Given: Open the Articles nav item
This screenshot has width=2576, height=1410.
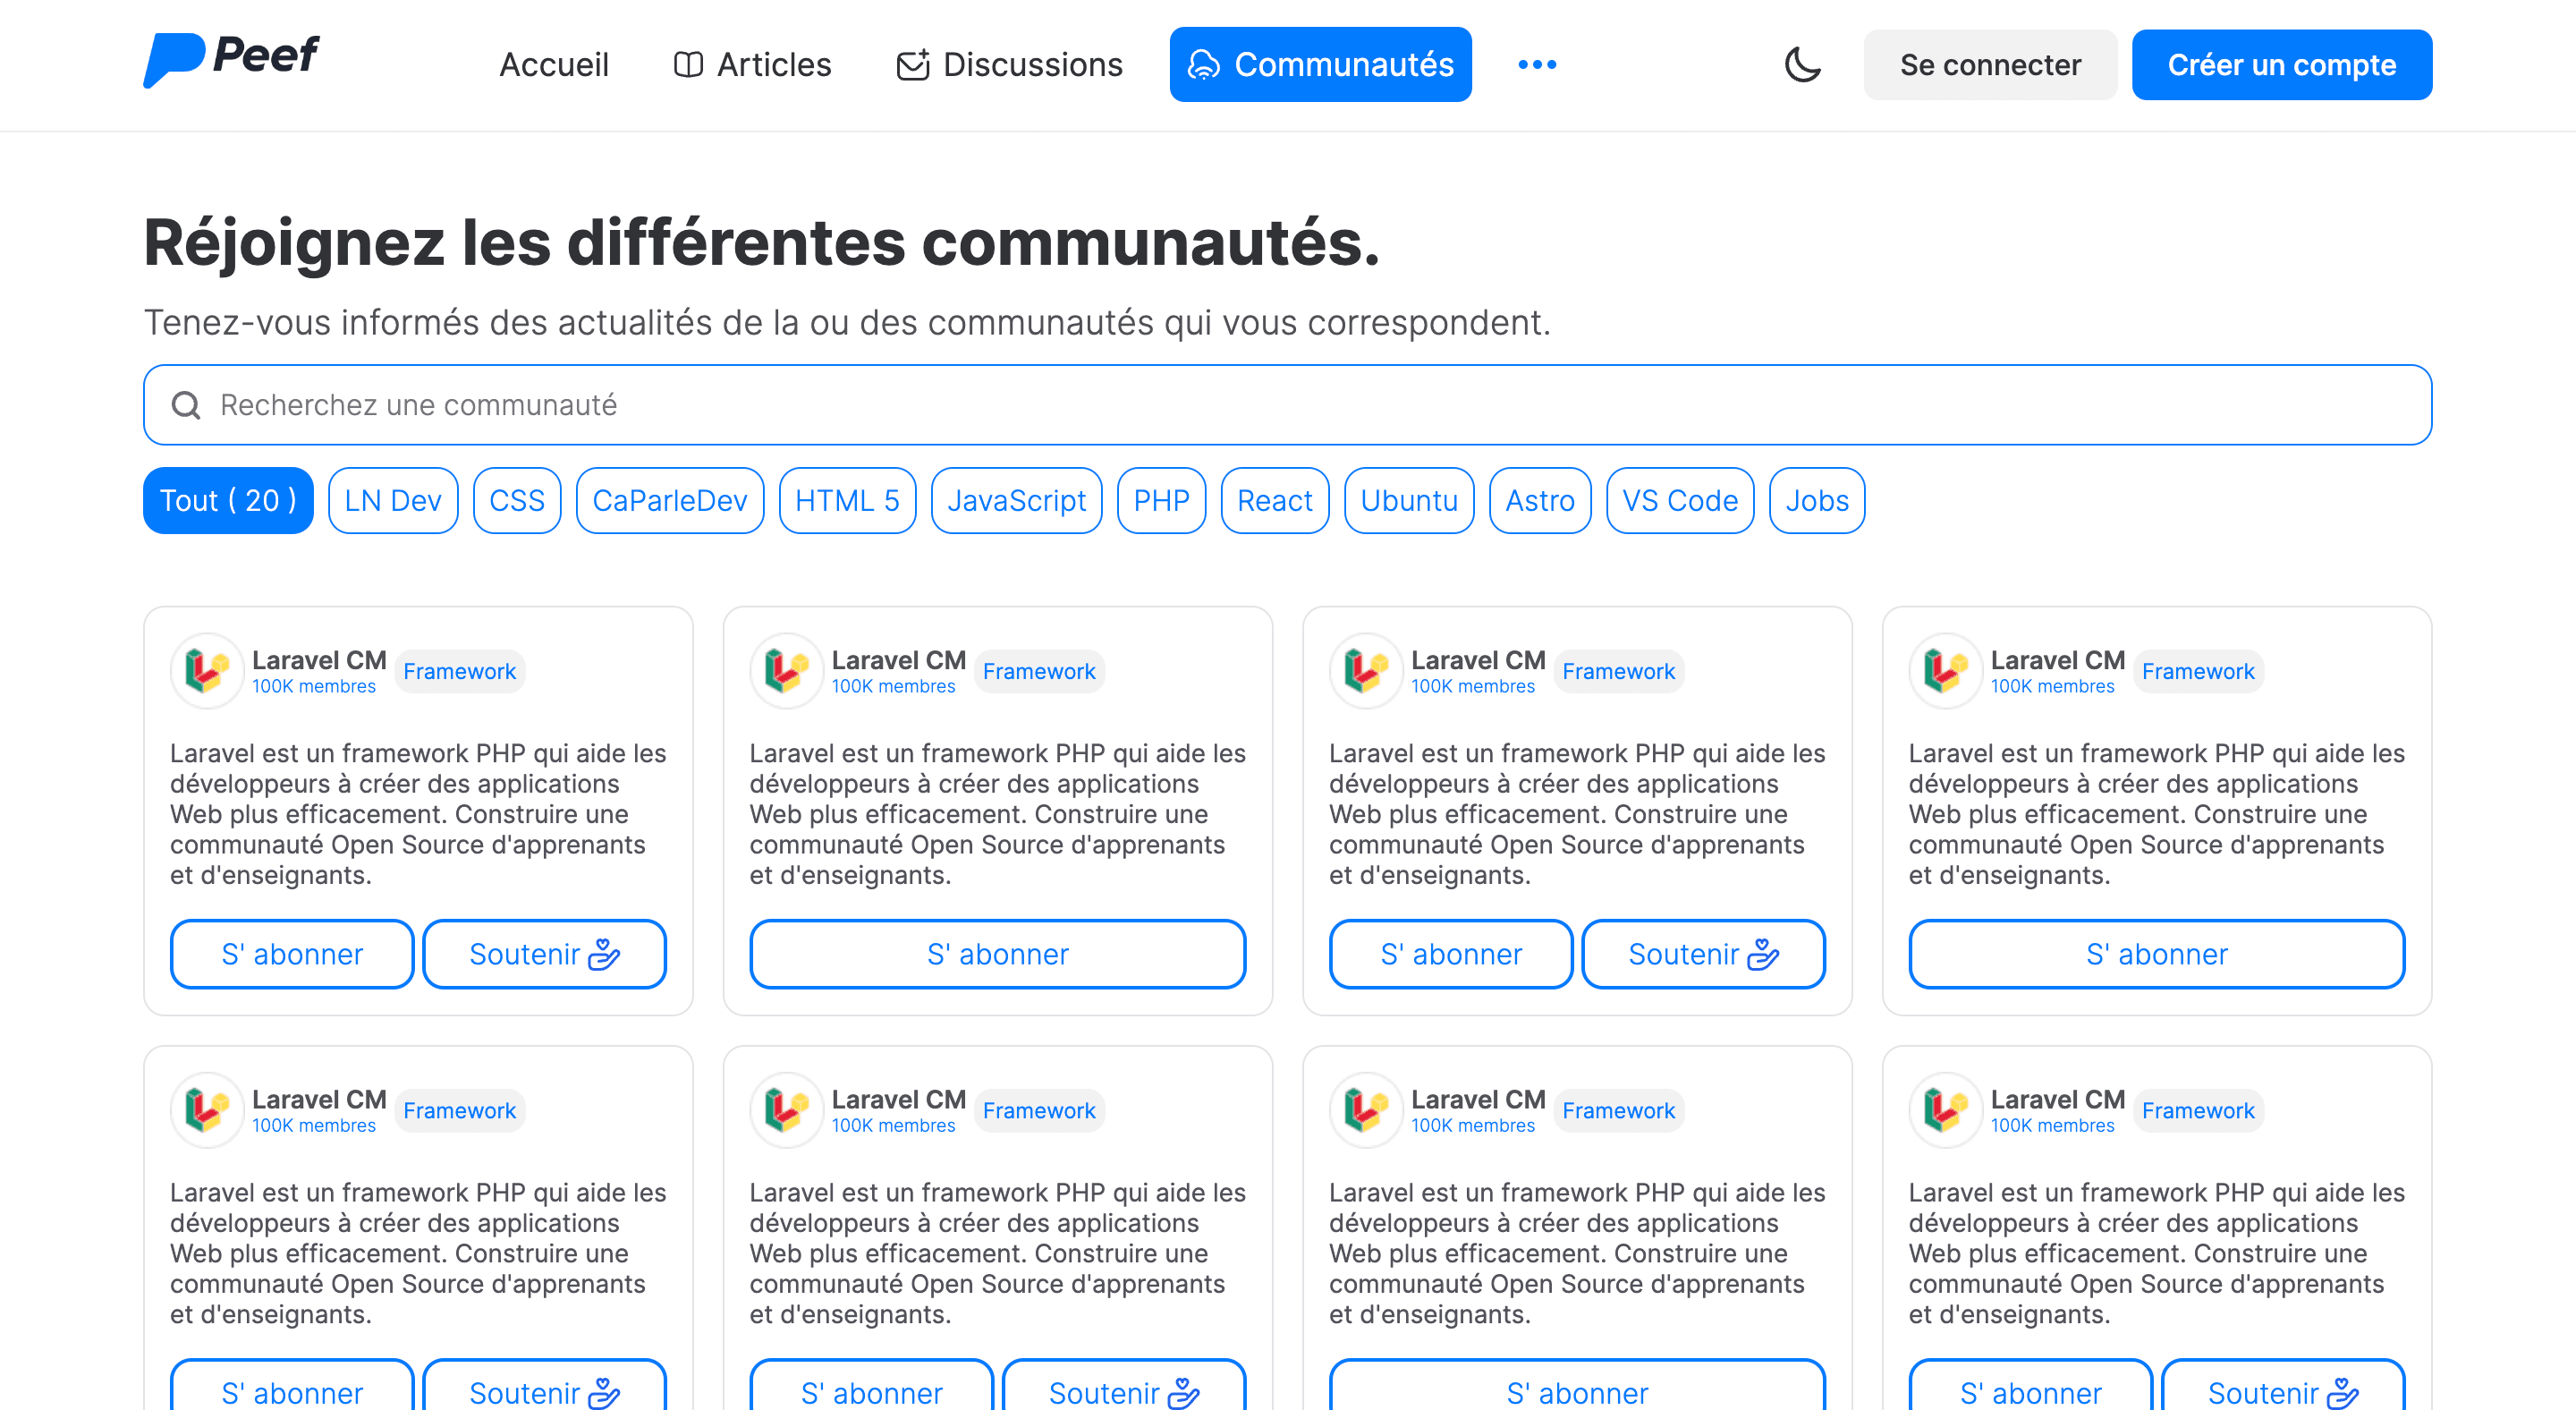Looking at the screenshot, I should [752, 65].
